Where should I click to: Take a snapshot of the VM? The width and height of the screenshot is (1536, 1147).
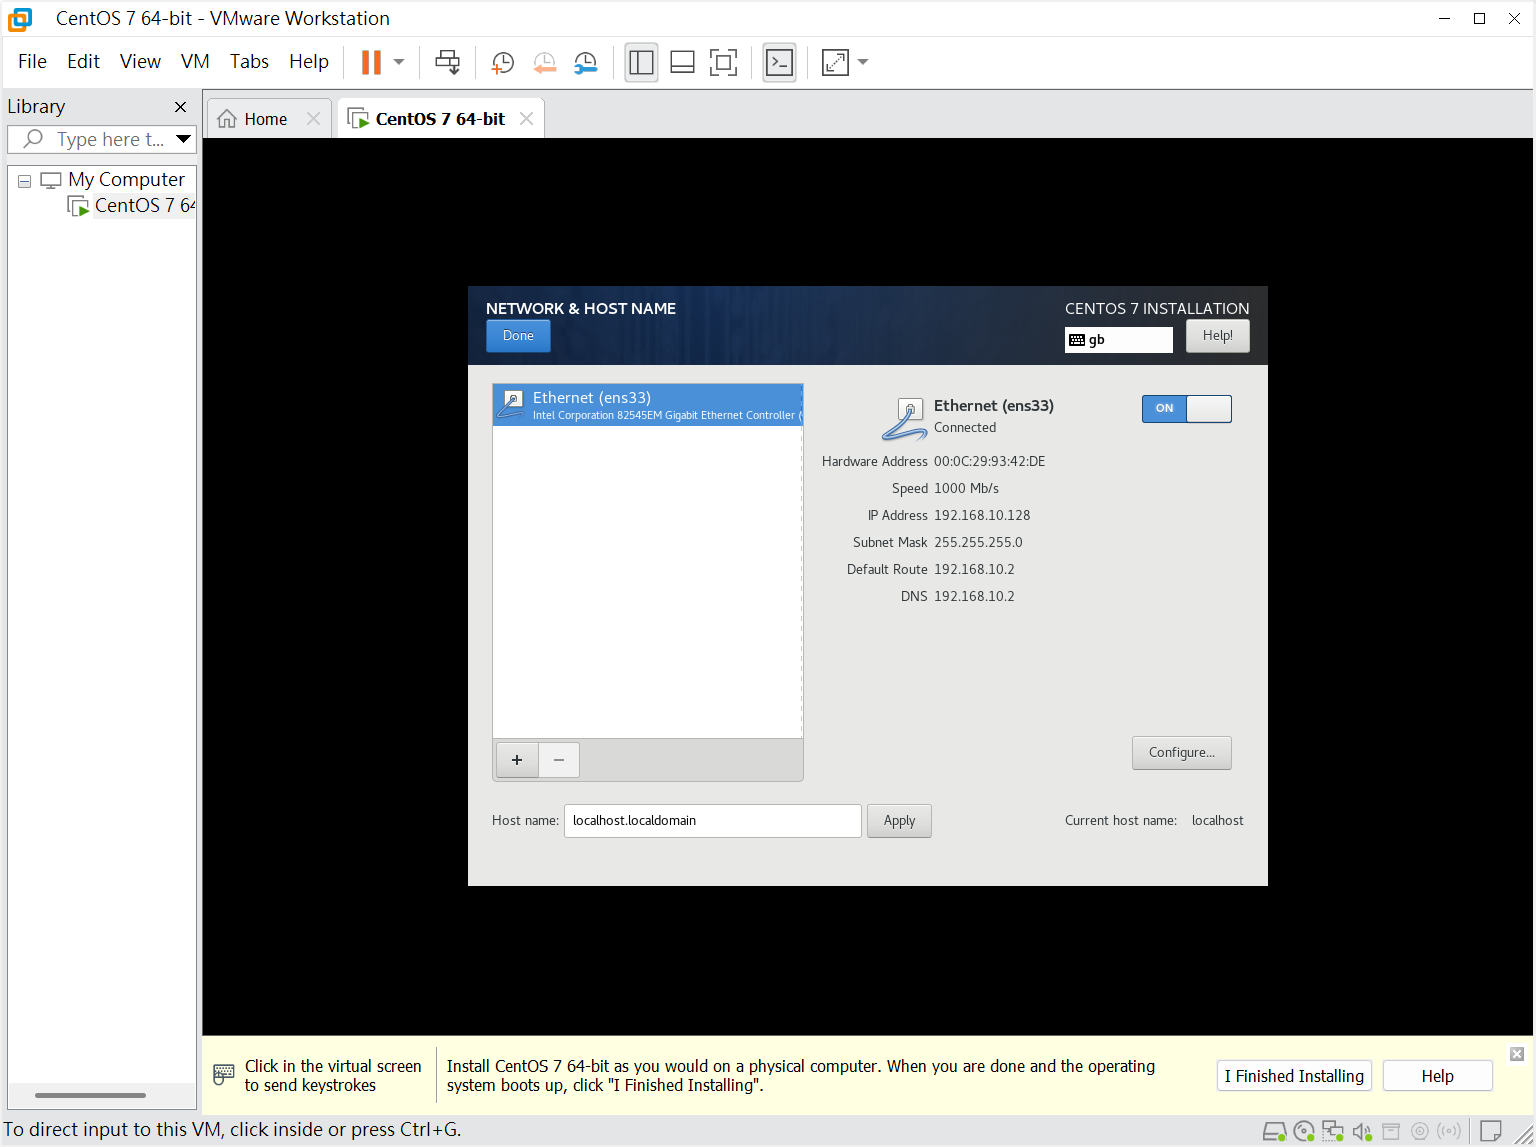point(502,62)
